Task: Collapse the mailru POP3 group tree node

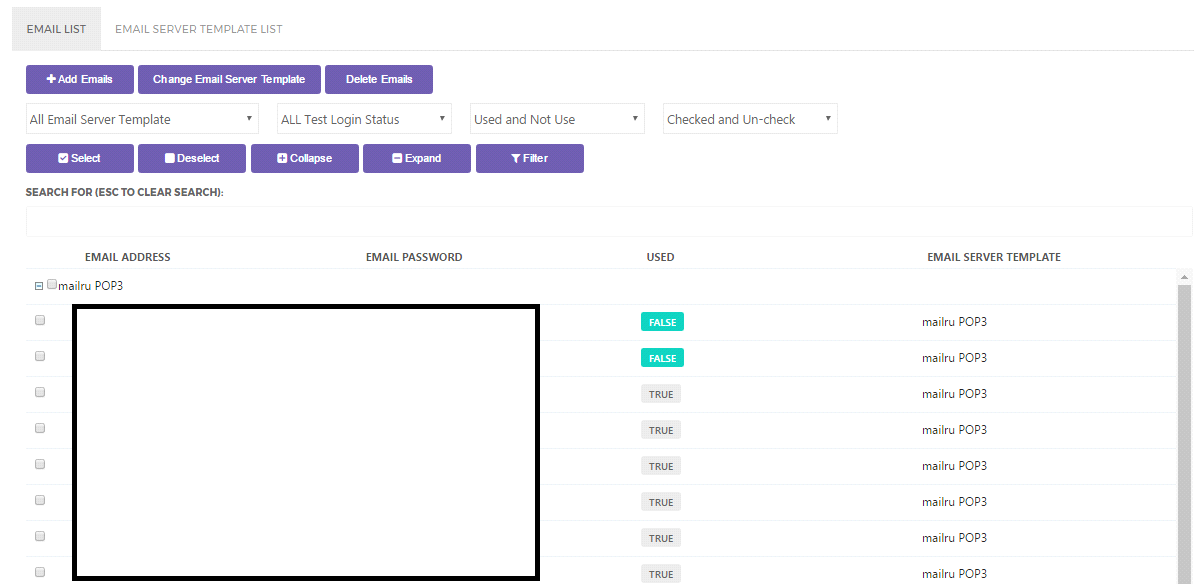Action: (x=39, y=286)
